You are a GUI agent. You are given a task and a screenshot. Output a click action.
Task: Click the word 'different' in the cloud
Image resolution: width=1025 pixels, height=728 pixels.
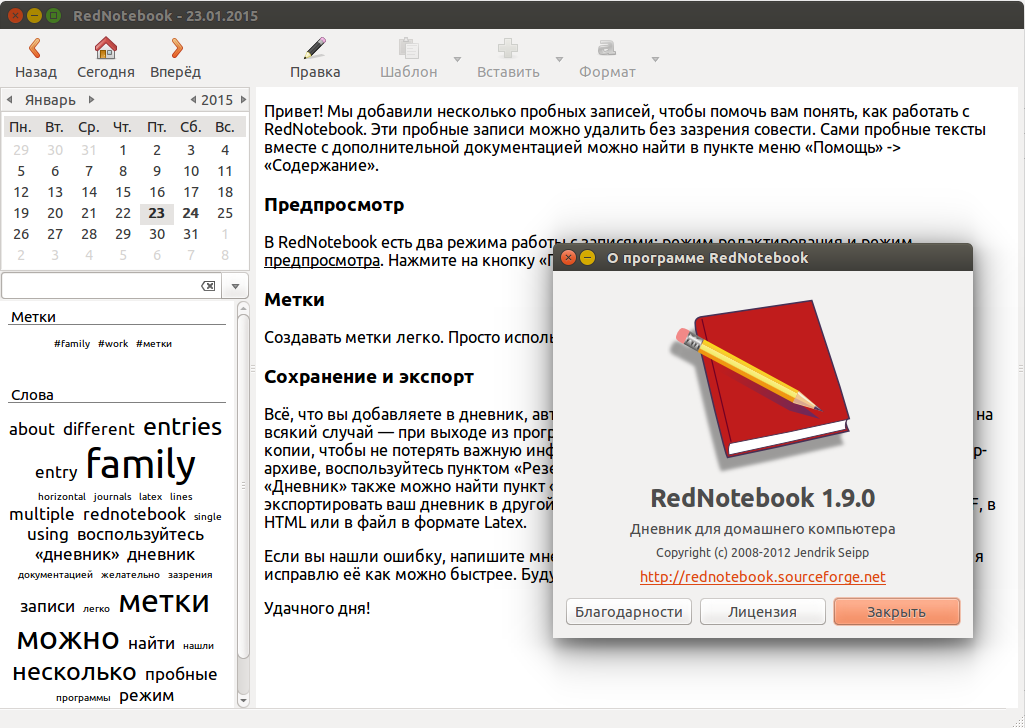point(99,429)
